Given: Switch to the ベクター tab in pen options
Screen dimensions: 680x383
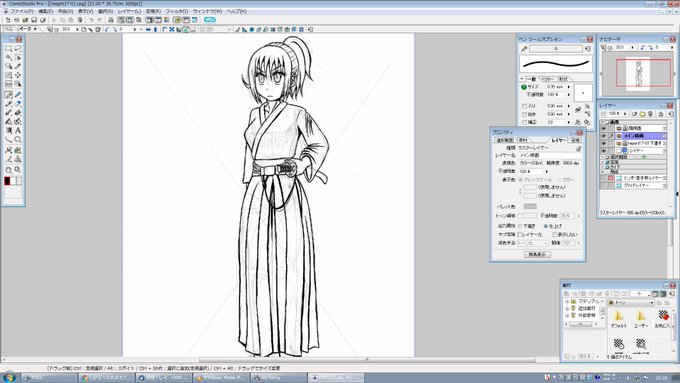Looking at the screenshot, I should 548,79.
